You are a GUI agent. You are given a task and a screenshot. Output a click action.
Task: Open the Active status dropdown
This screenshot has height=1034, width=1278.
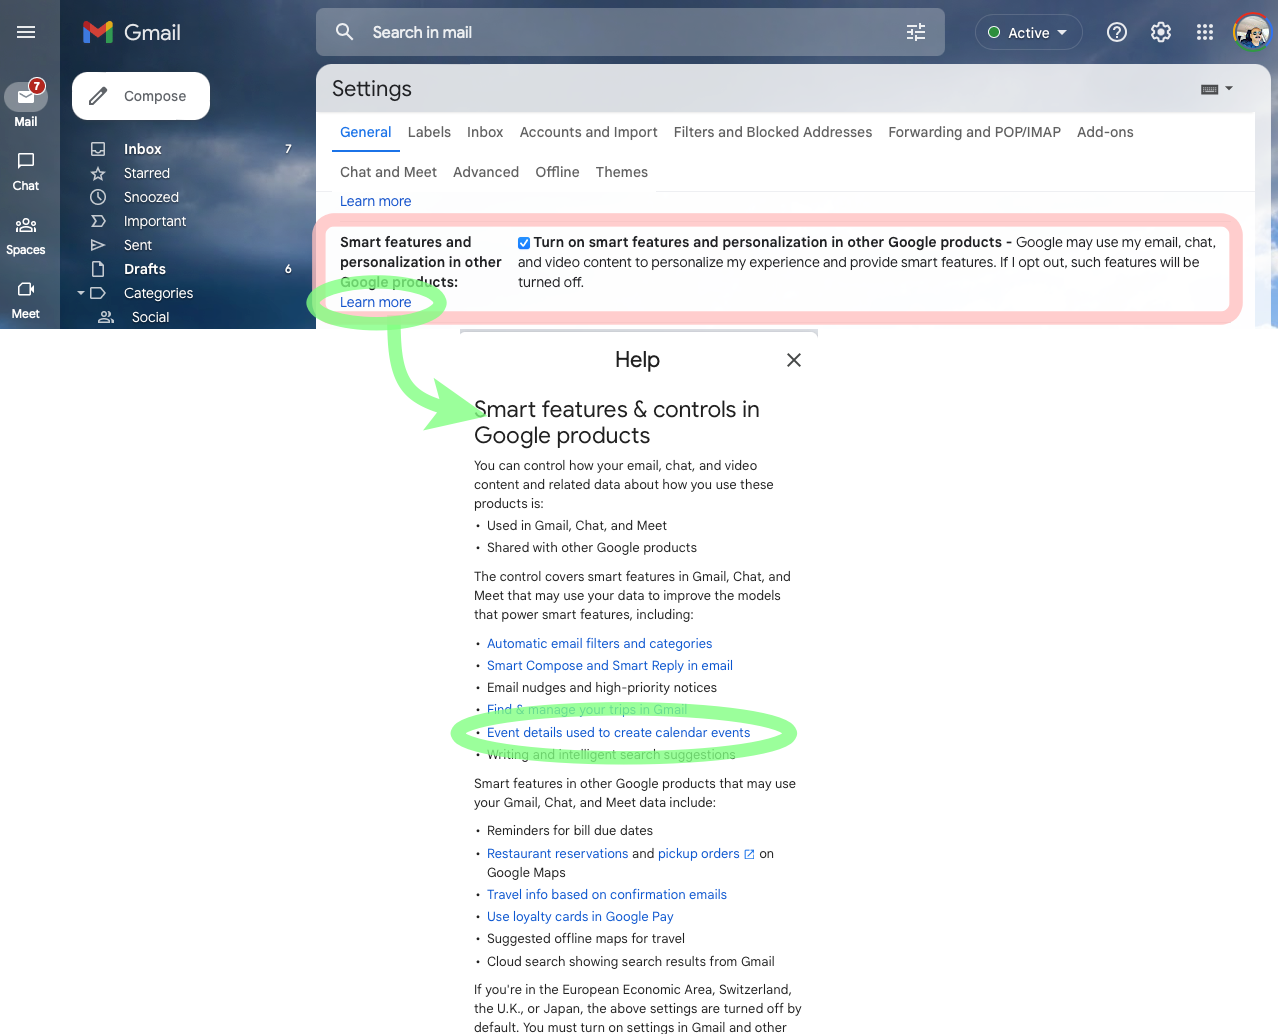pyautogui.click(x=1029, y=32)
